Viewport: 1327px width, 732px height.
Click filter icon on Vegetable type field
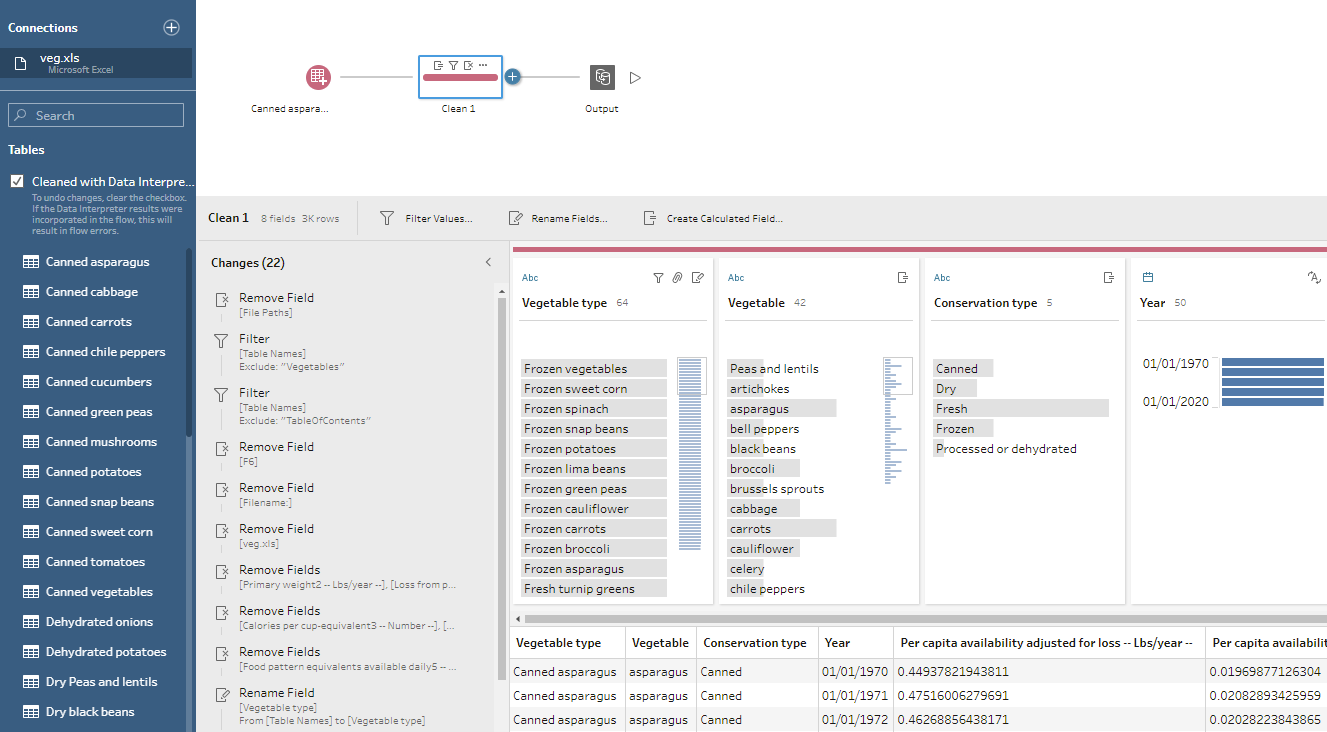pyautogui.click(x=658, y=278)
